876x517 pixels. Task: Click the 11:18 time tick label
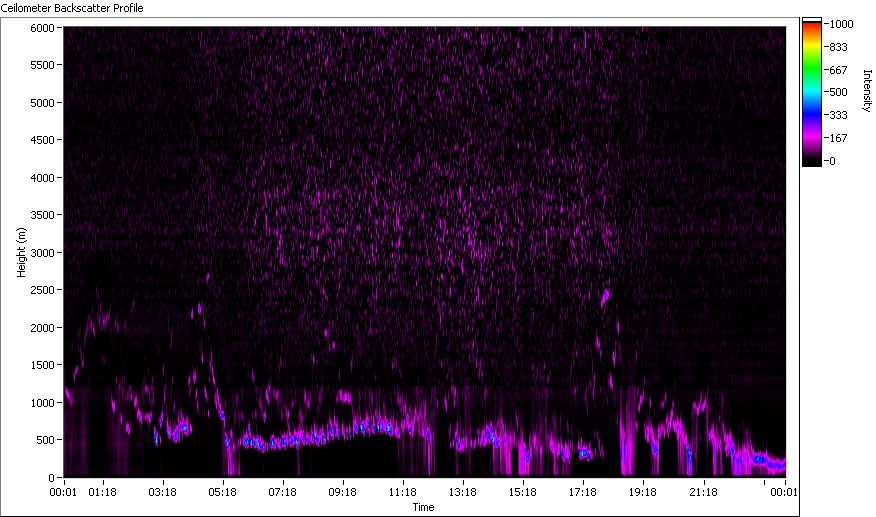click(403, 492)
